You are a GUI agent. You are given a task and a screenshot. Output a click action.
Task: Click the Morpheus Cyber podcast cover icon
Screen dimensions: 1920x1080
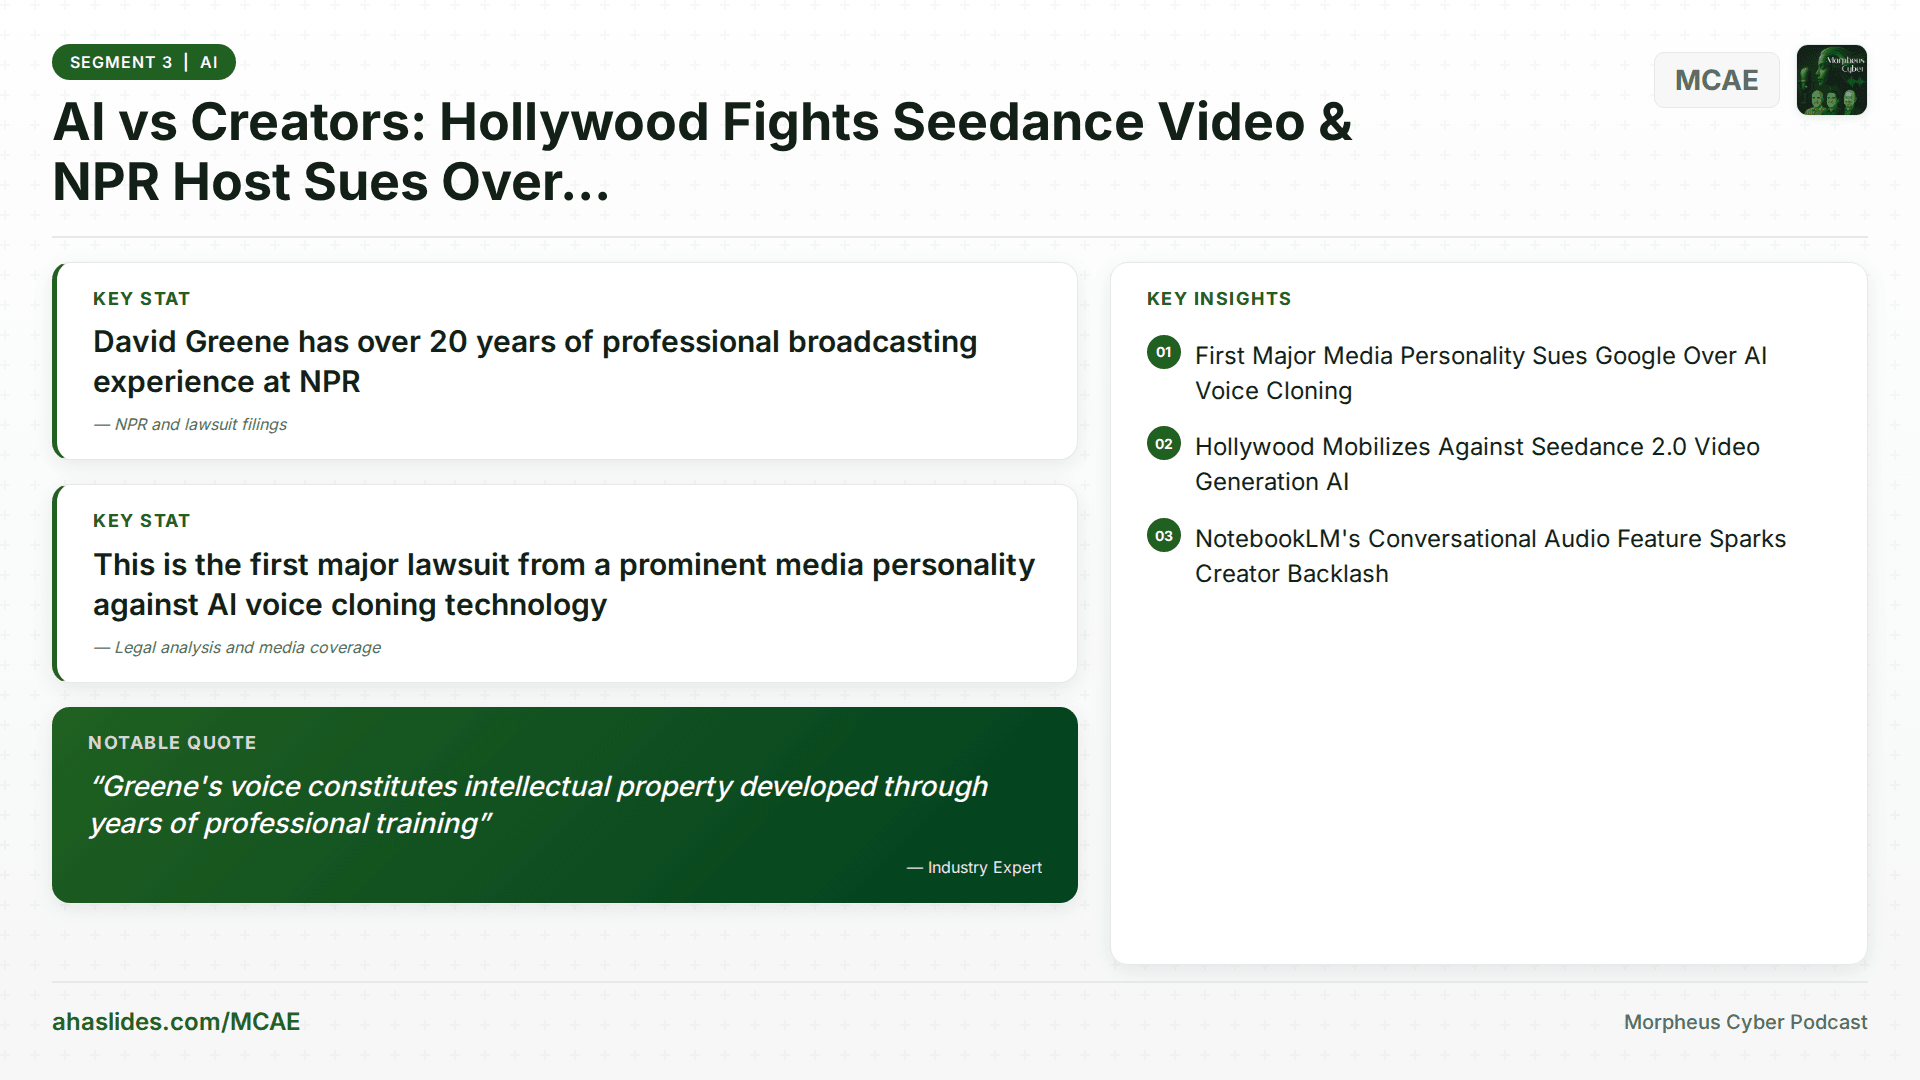1831,80
